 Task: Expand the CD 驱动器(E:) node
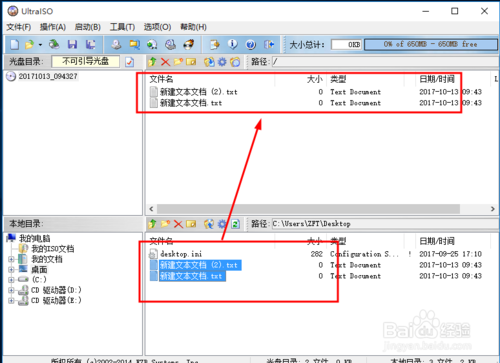pos(11,300)
